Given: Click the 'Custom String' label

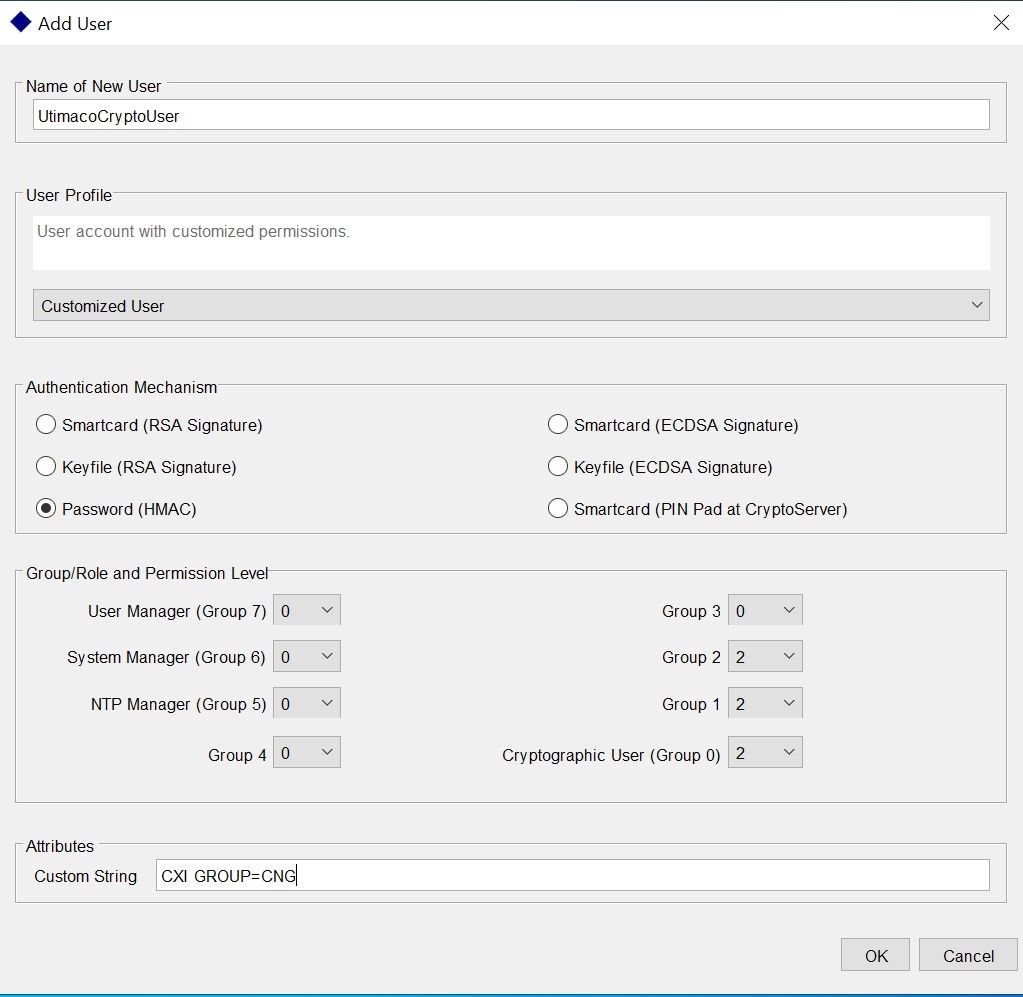Looking at the screenshot, I should (85, 876).
